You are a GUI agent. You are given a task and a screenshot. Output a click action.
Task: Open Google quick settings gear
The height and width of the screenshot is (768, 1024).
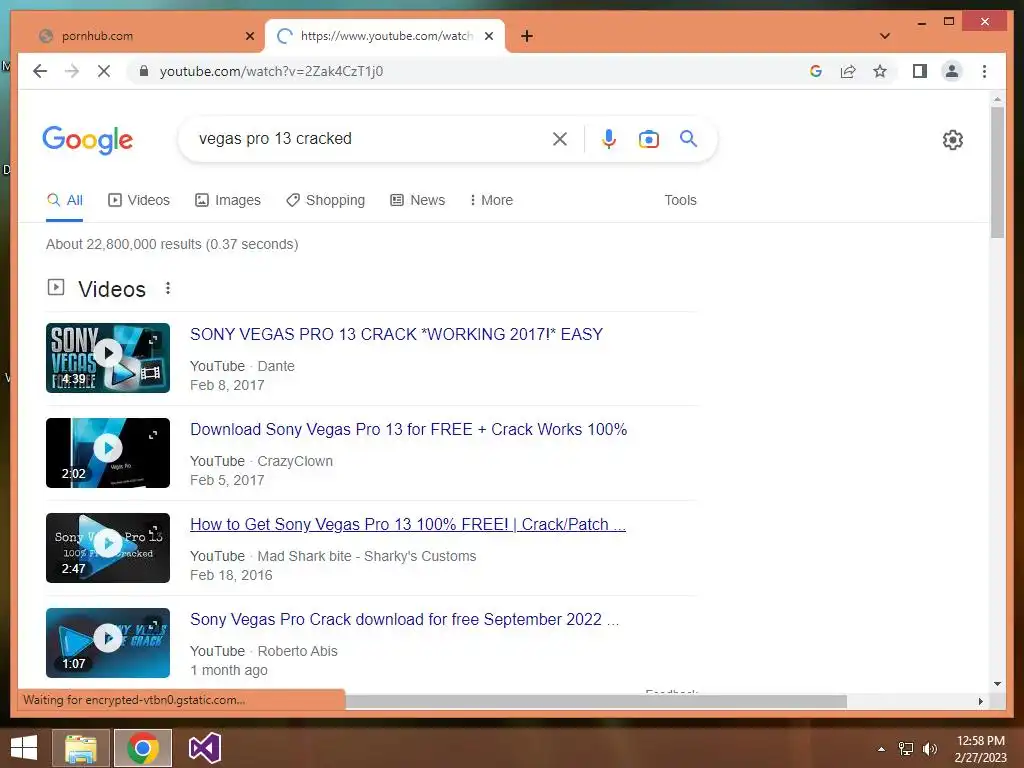[x=953, y=140]
